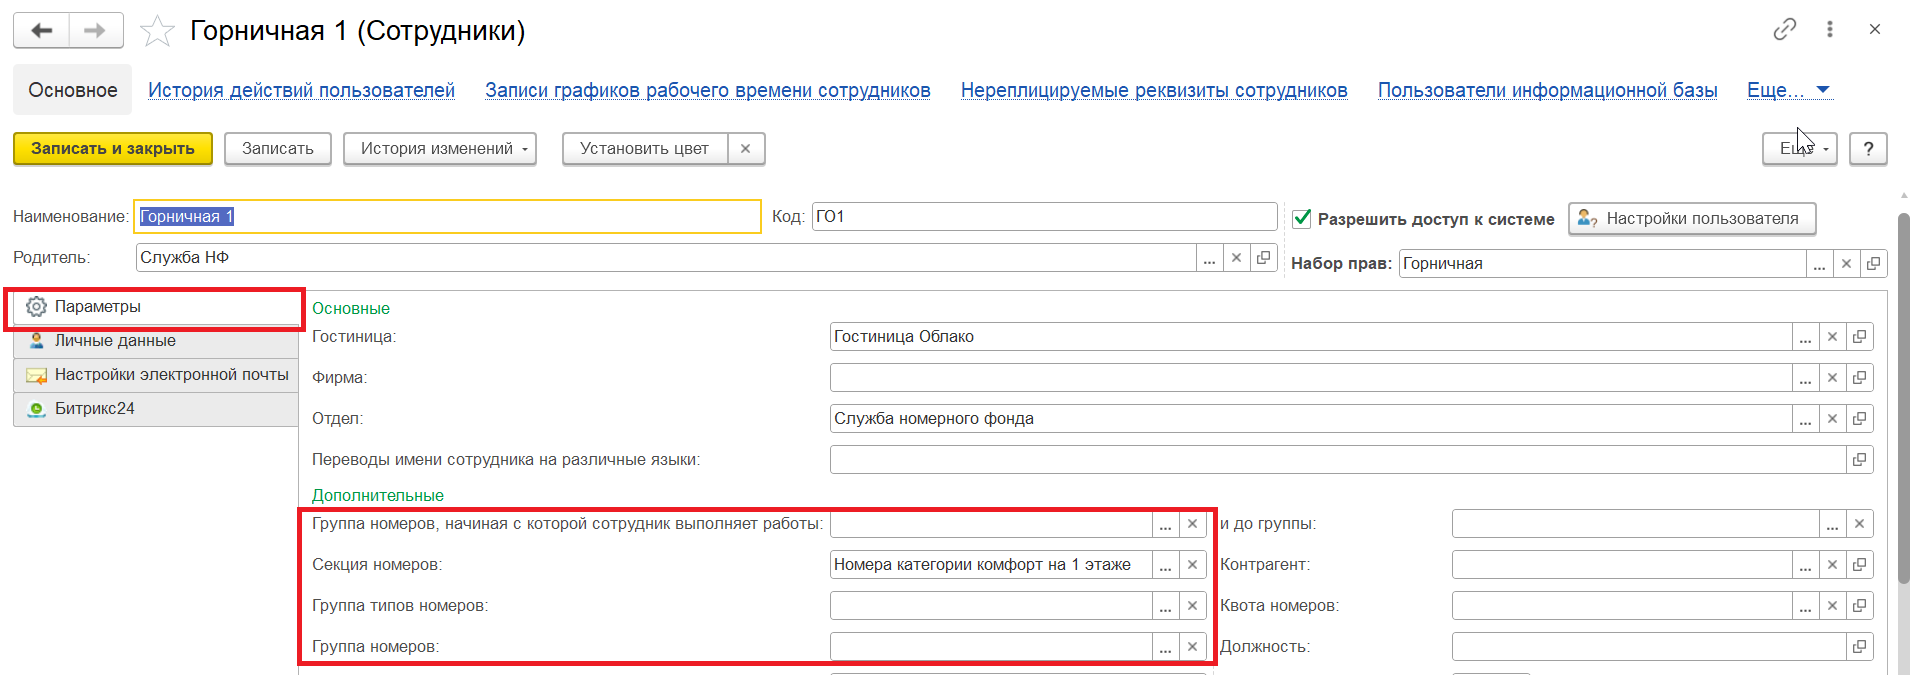Select the Битрикс24 section

click(x=156, y=409)
